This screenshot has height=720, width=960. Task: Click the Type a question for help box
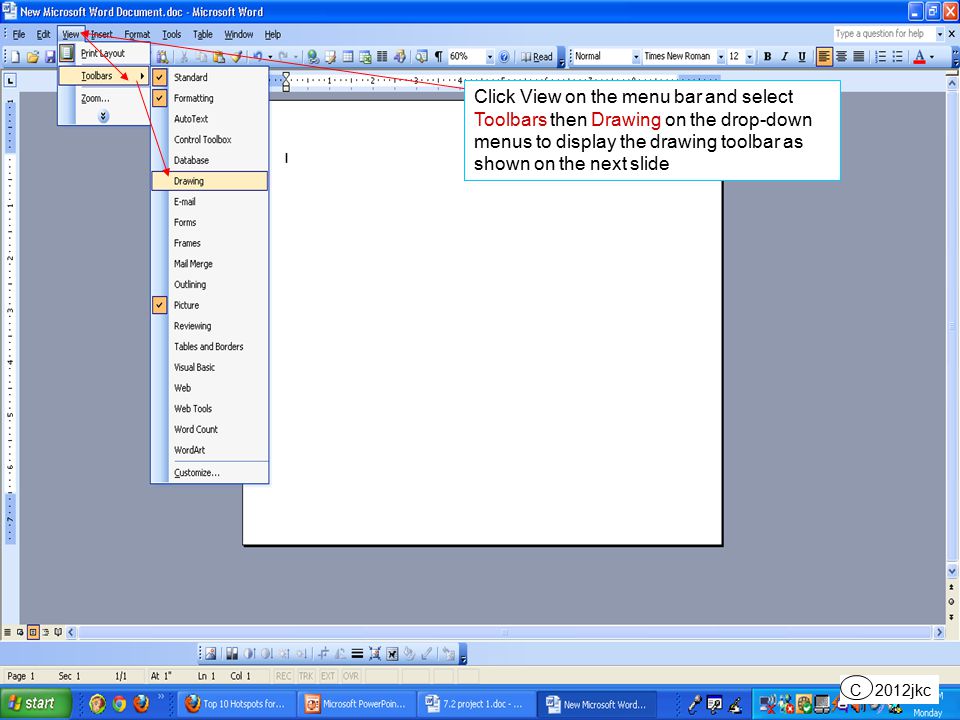884,34
